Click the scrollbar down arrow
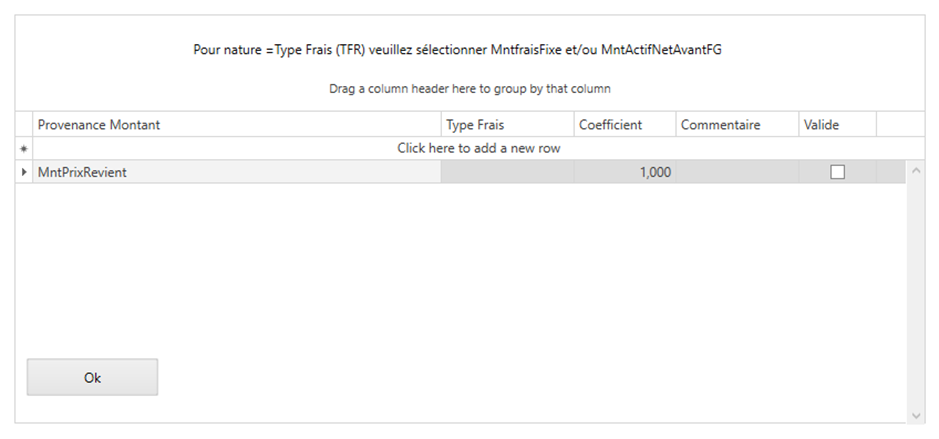Screen dimensions: 939x439 (916, 415)
